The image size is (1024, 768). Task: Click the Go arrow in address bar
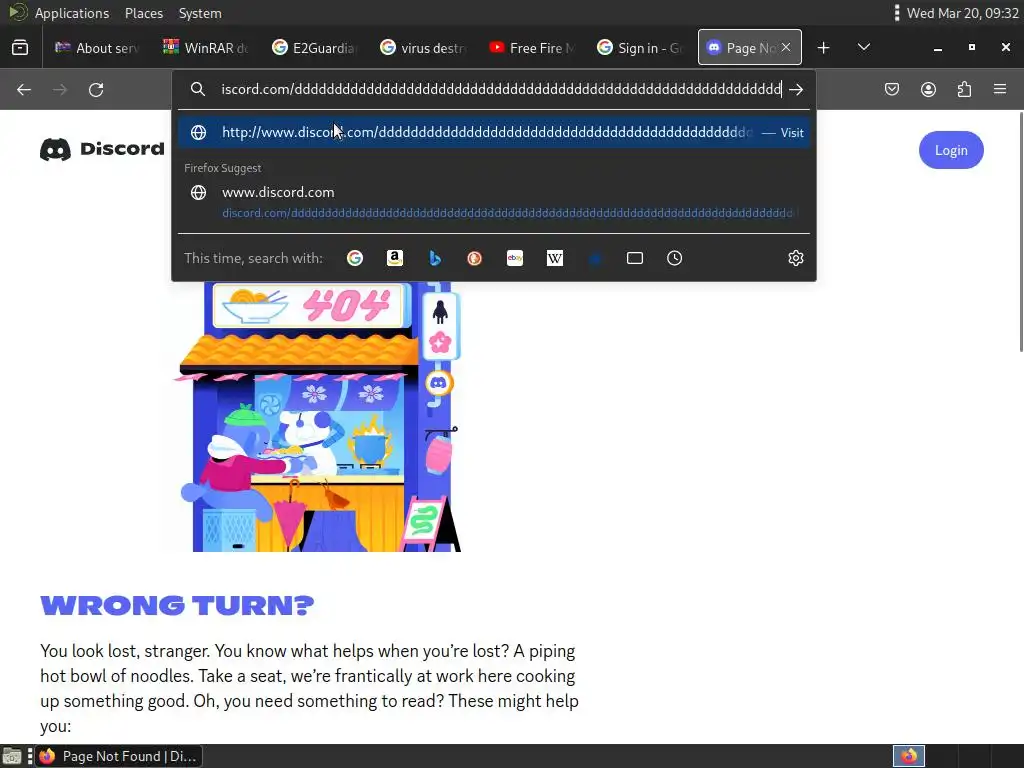[795, 89]
